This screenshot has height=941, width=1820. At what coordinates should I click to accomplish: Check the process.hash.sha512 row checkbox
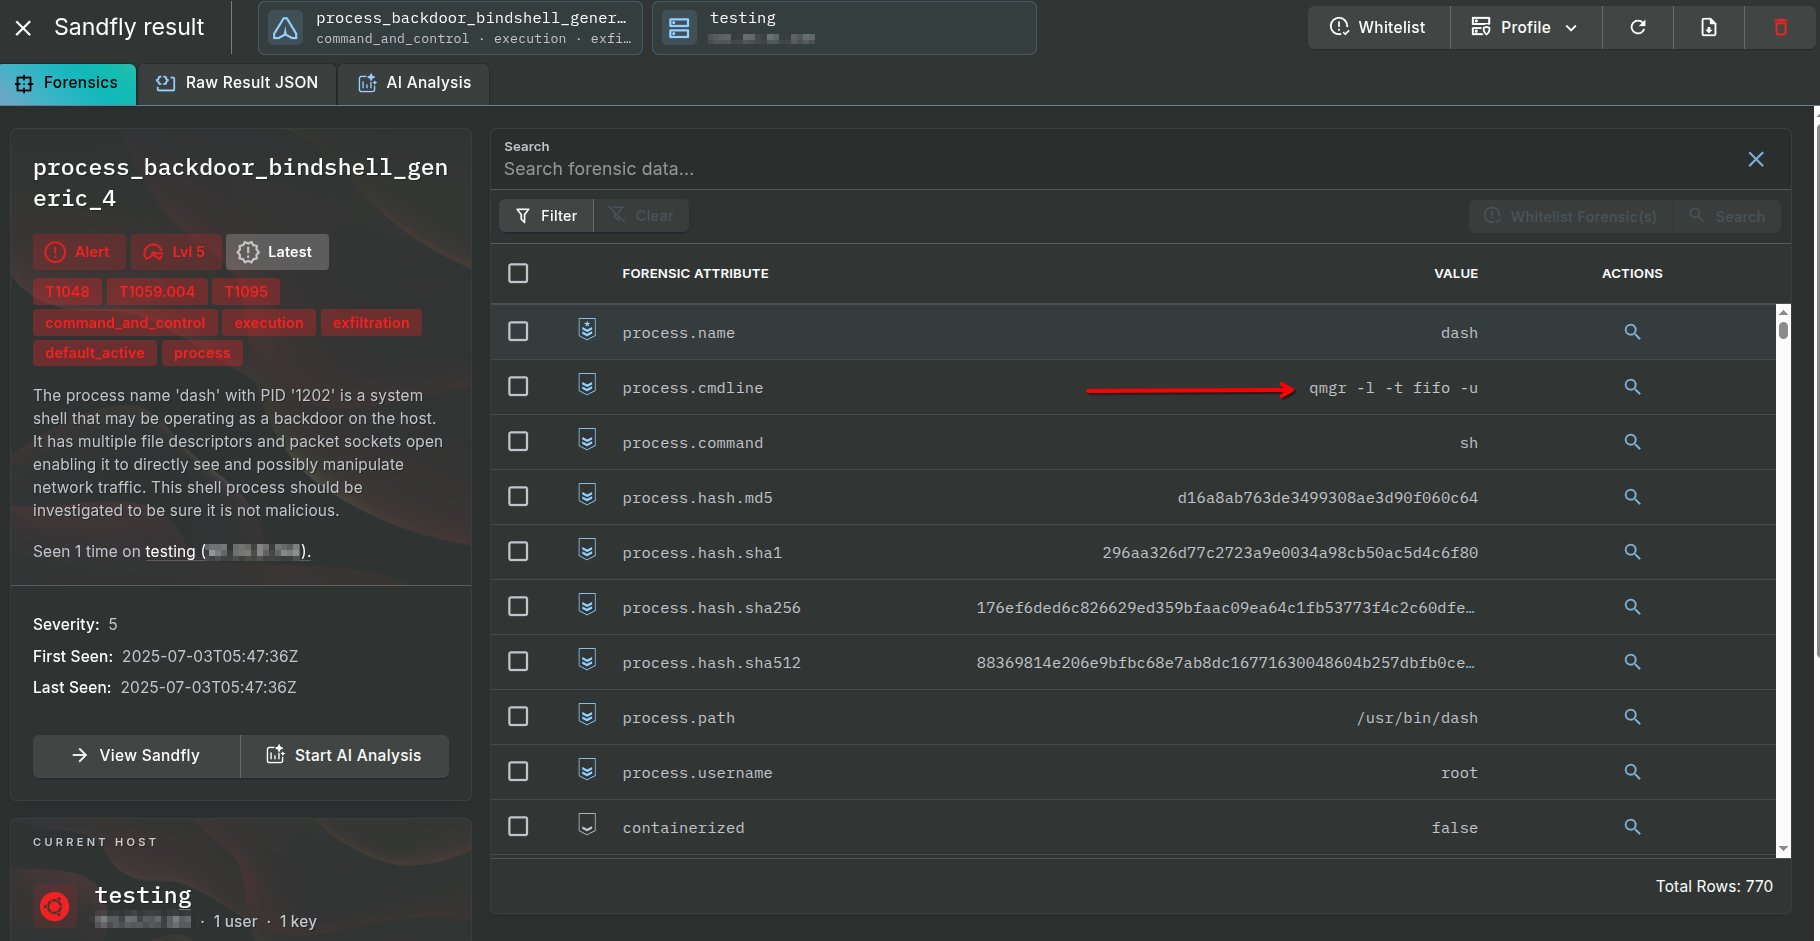[x=518, y=661]
